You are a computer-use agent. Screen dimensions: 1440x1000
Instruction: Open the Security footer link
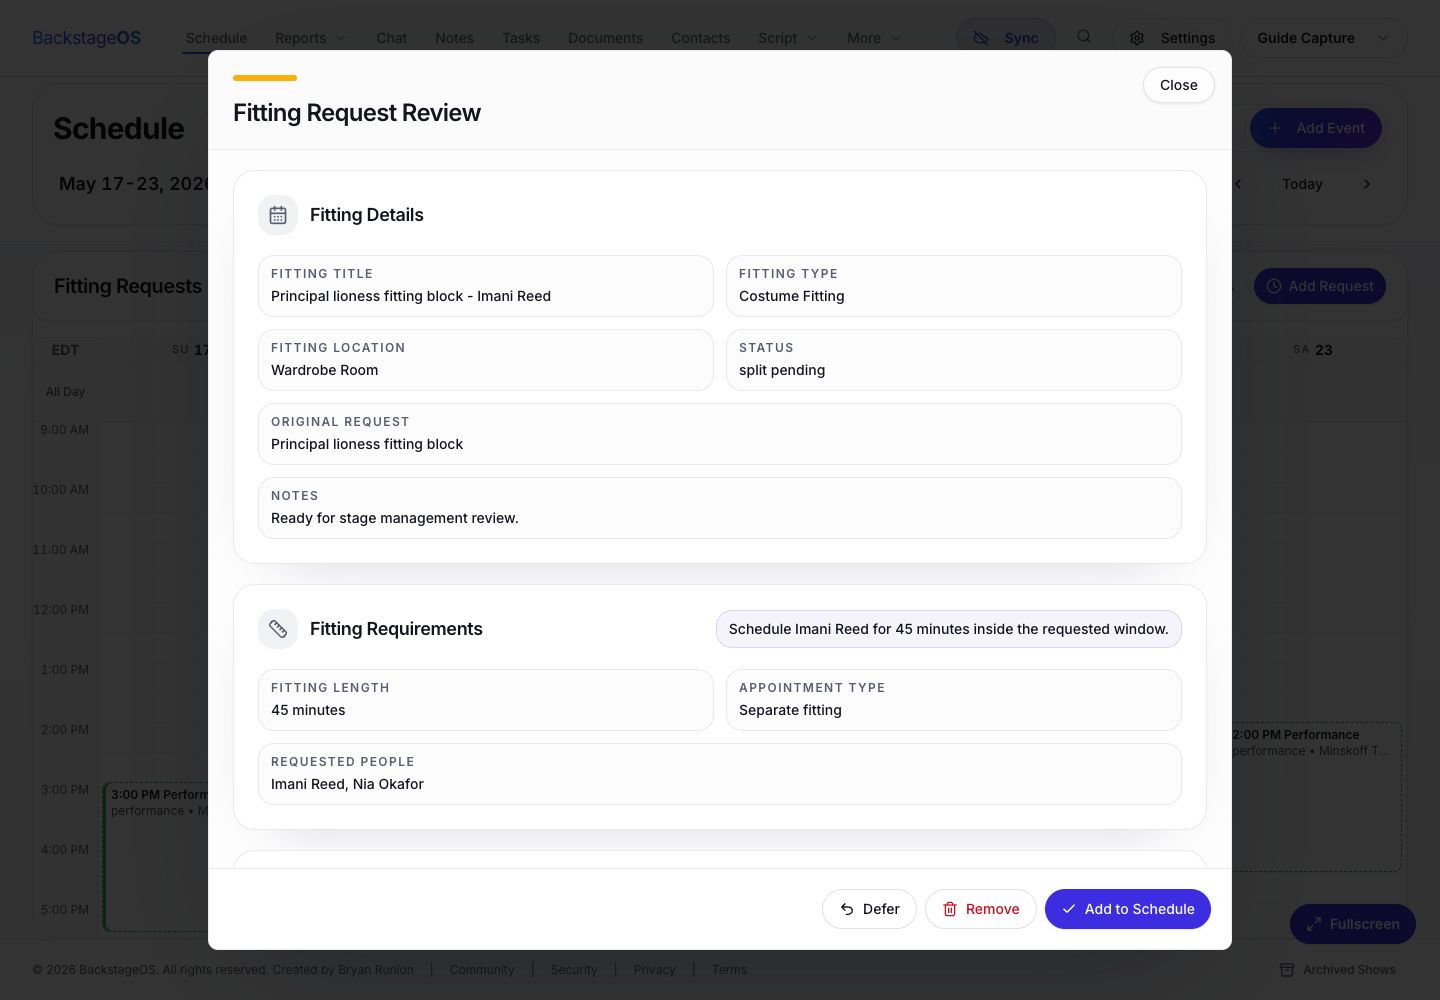point(574,970)
